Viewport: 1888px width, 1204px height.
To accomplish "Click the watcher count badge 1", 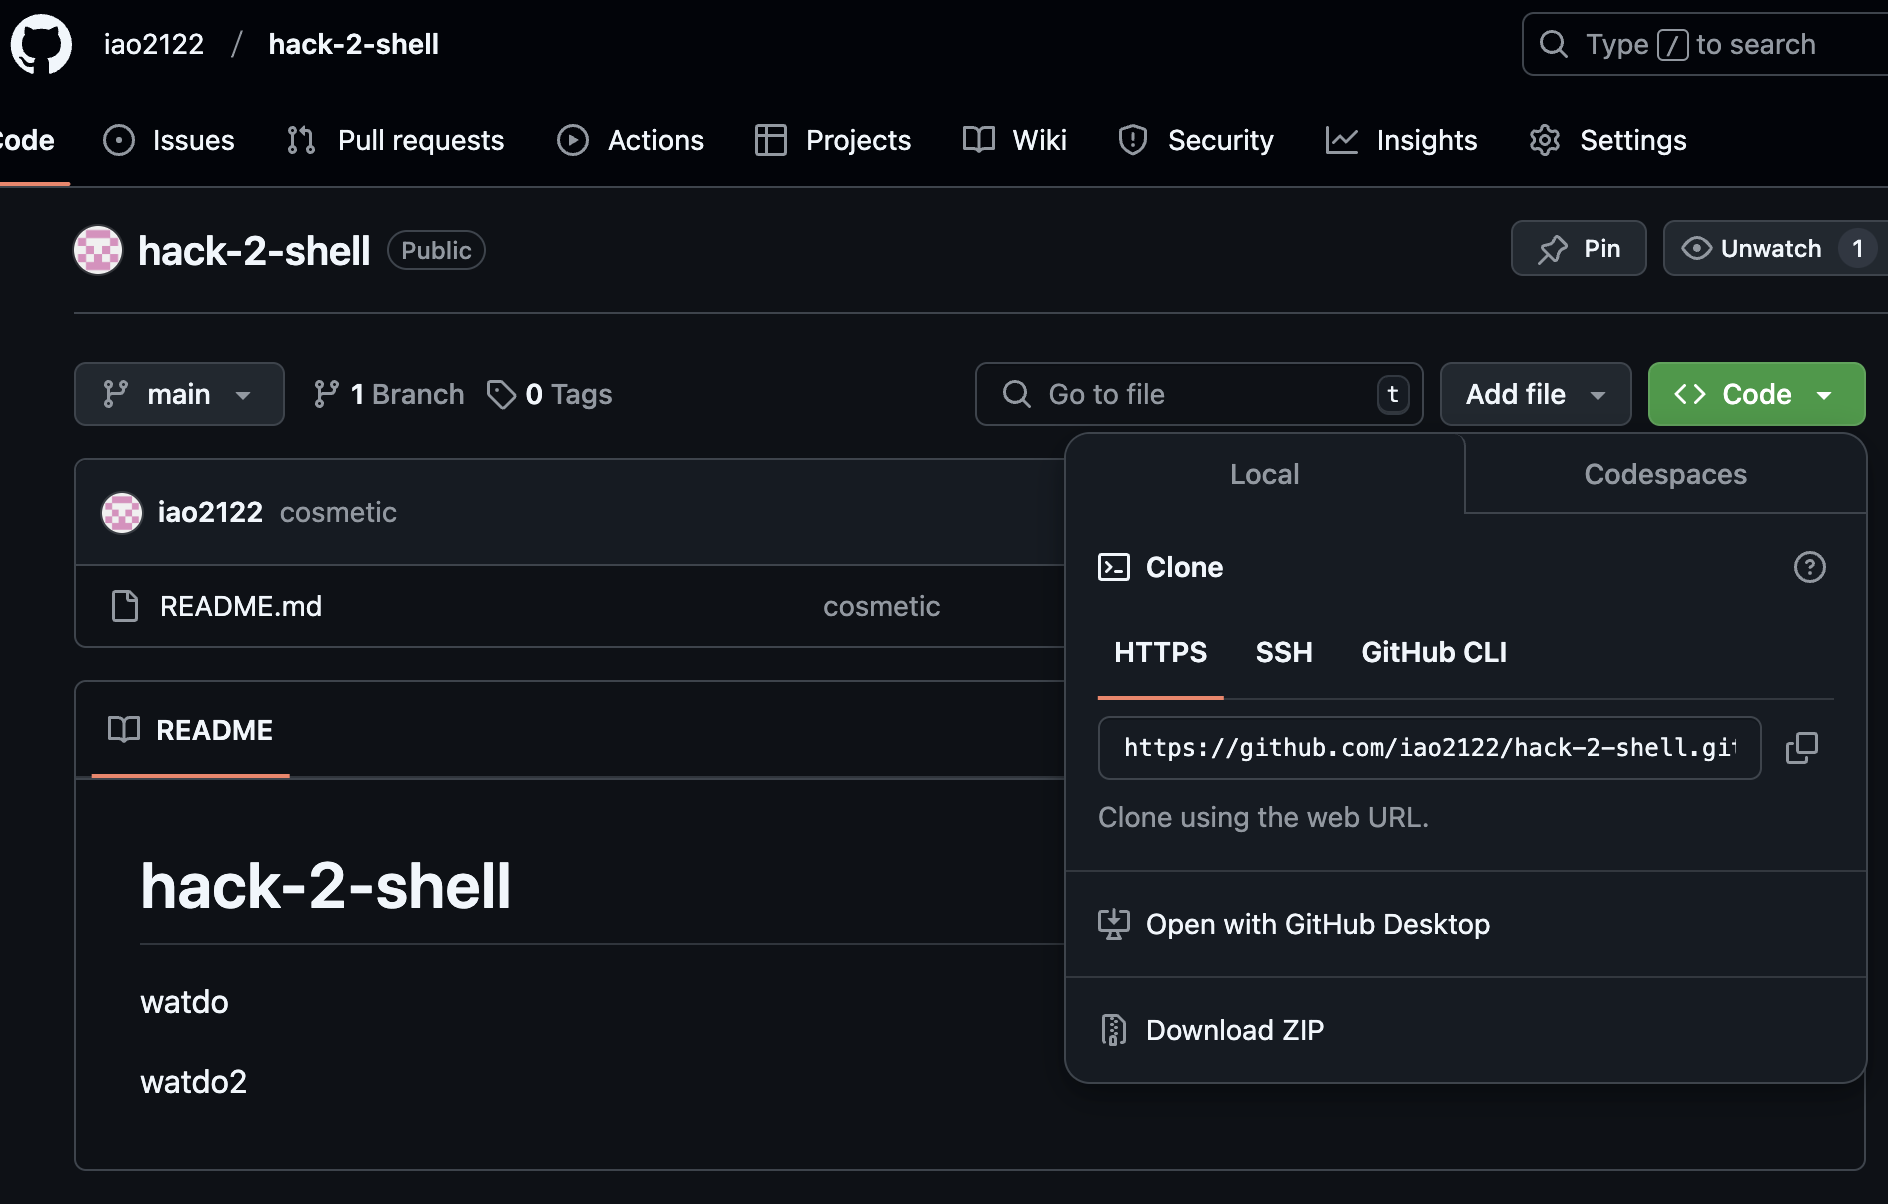I will 1857,248.
